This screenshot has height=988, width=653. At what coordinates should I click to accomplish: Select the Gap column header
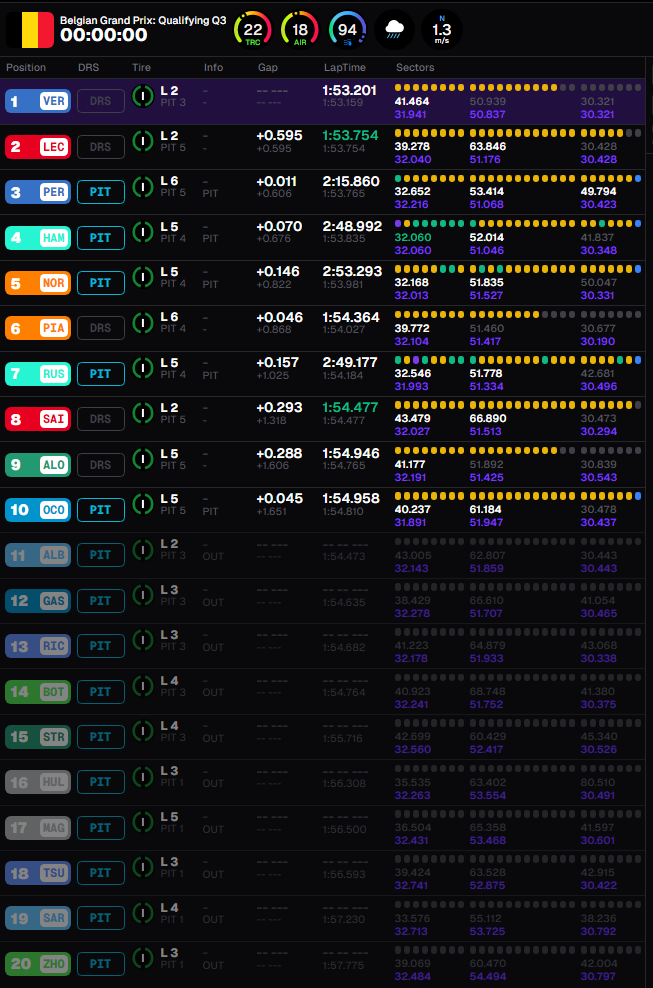pos(268,67)
